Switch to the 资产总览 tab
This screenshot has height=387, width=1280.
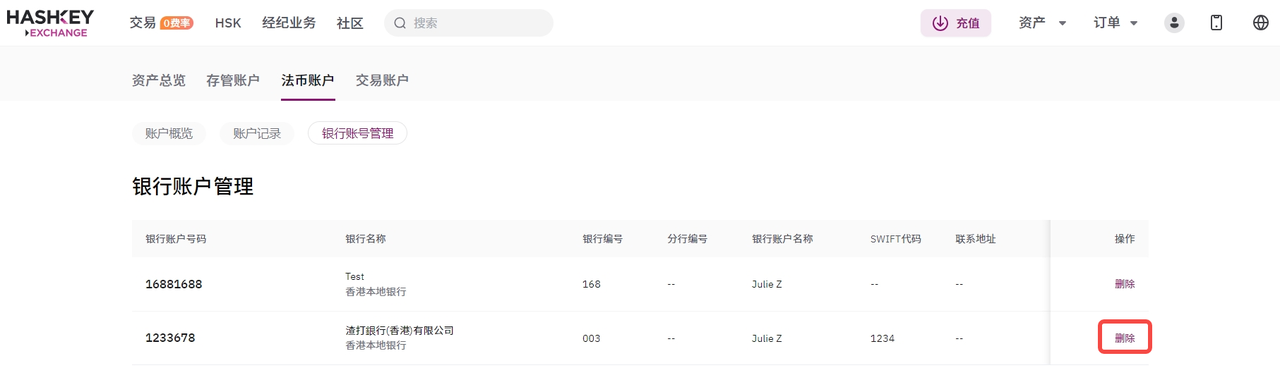coord(159,80)
